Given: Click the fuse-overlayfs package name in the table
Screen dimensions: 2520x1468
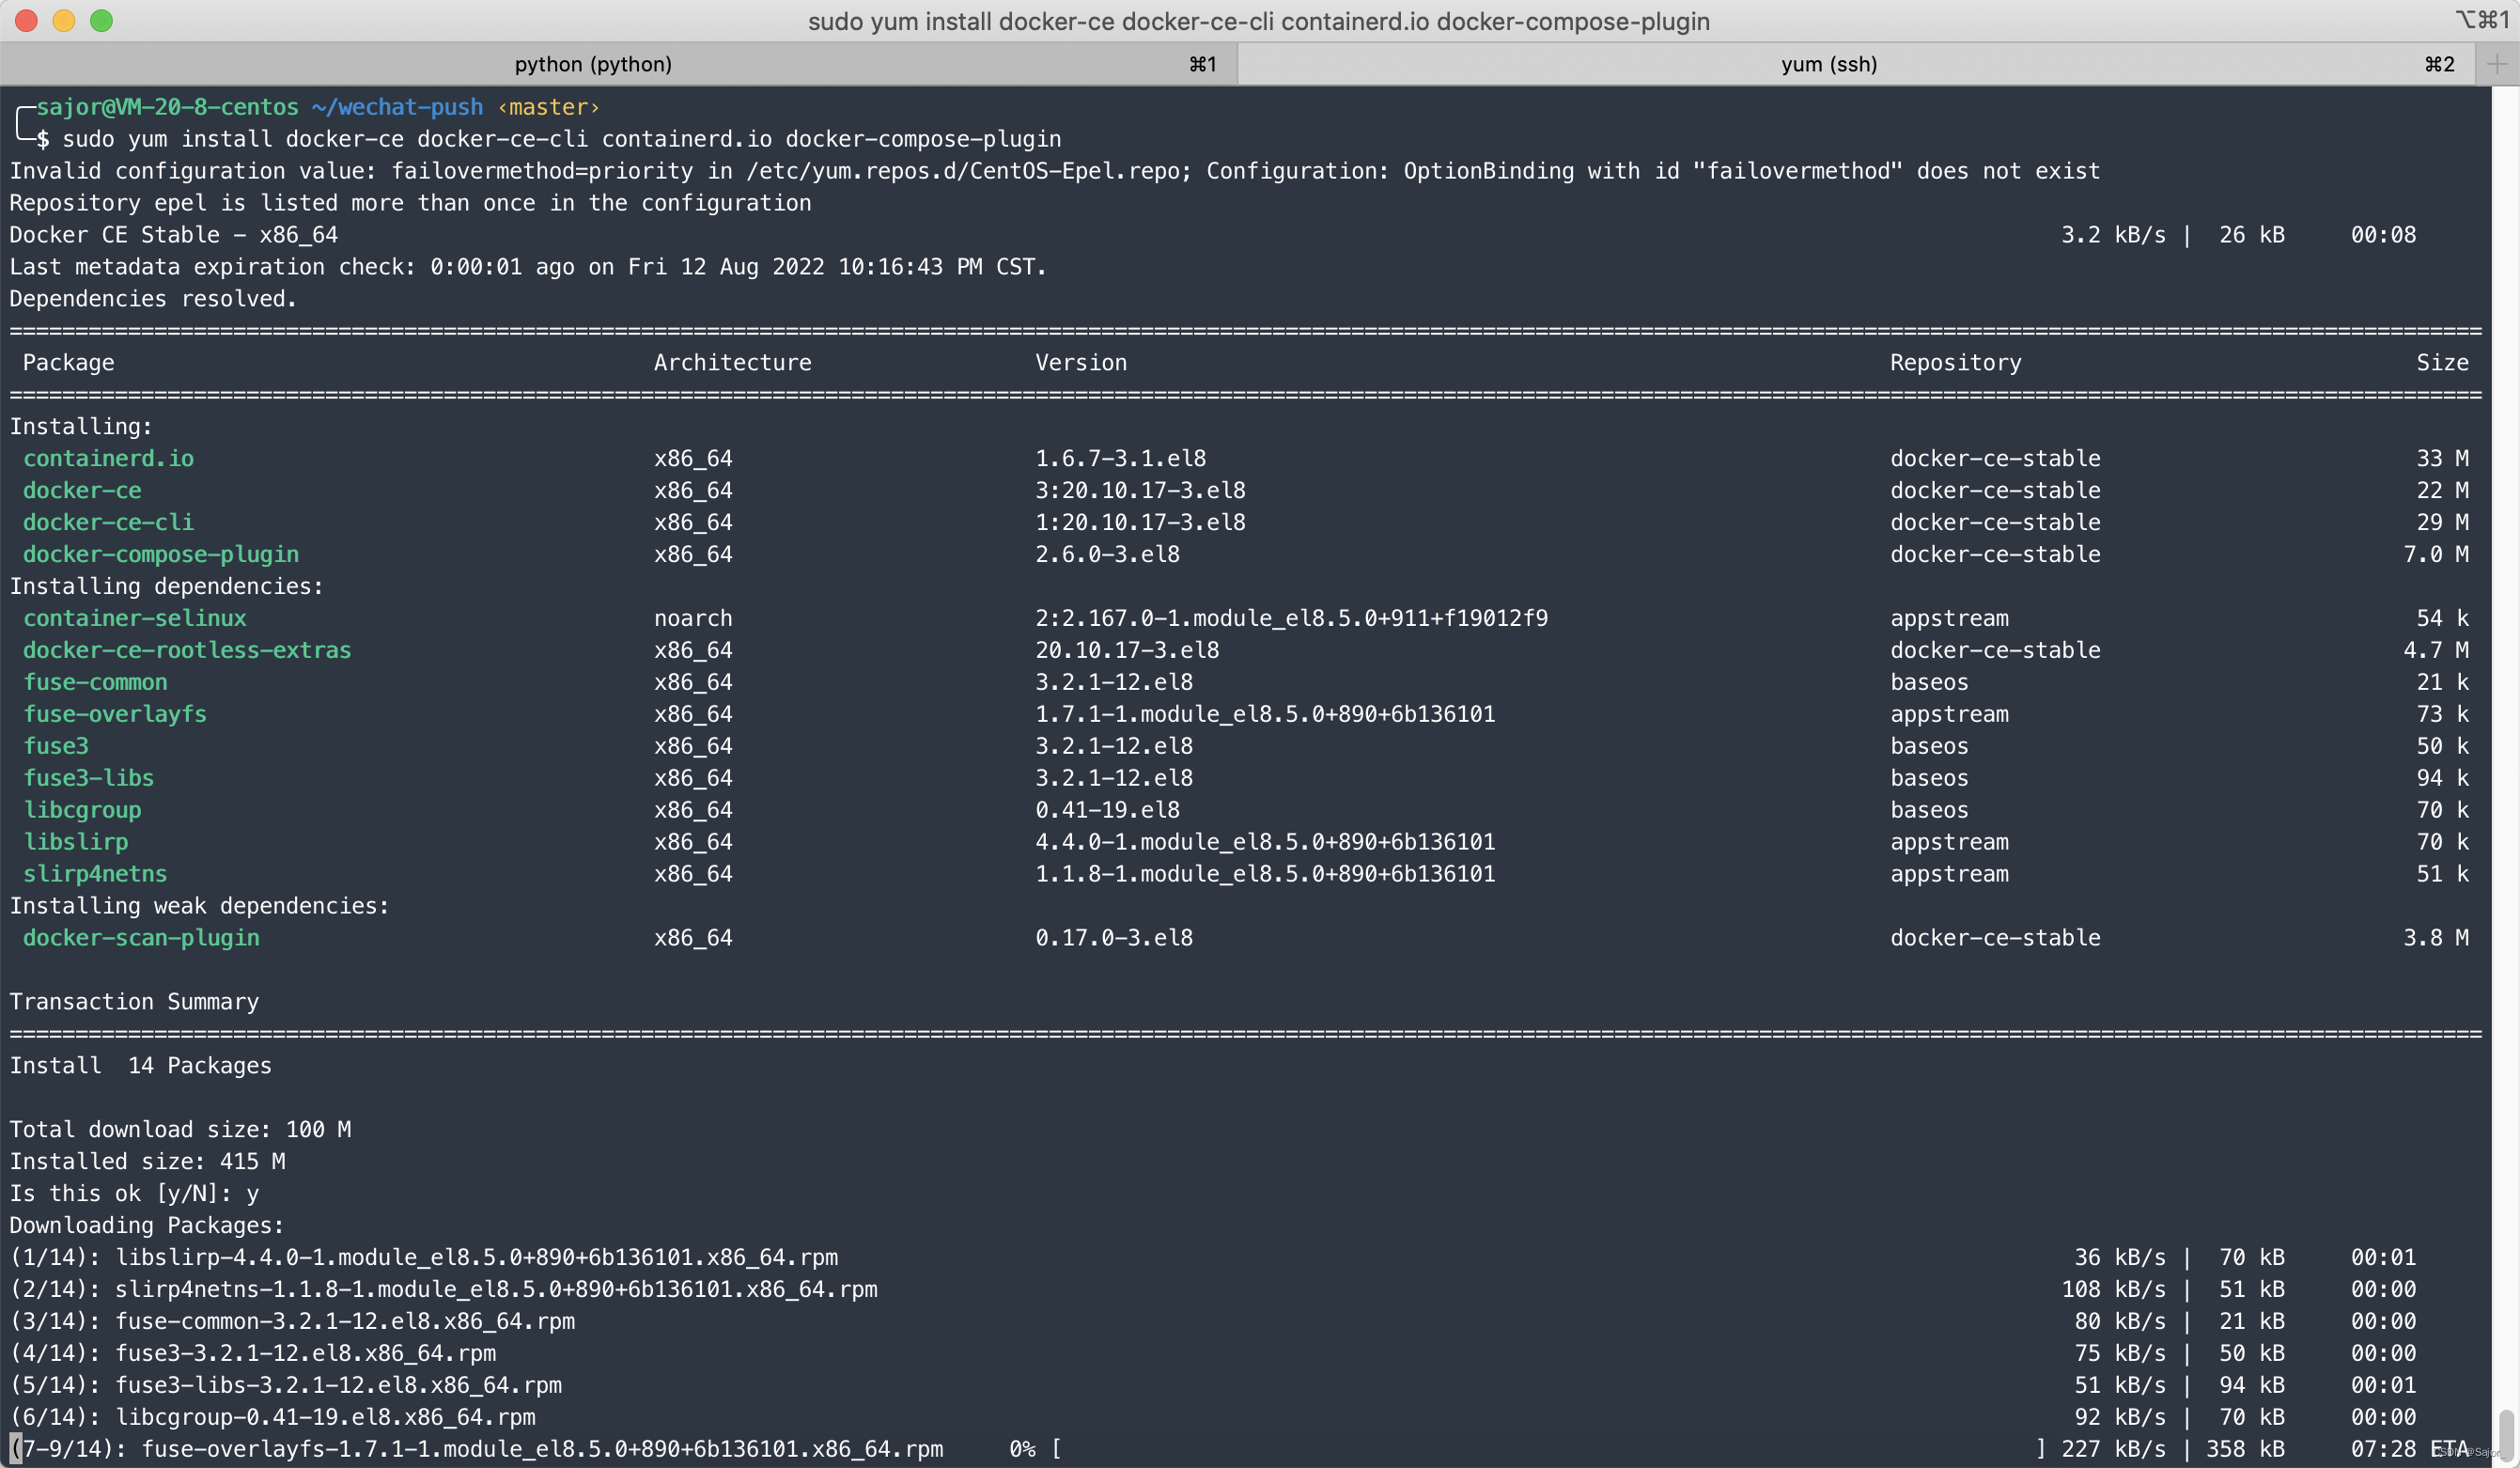Looking at the screenshot, I should [115, 714].
